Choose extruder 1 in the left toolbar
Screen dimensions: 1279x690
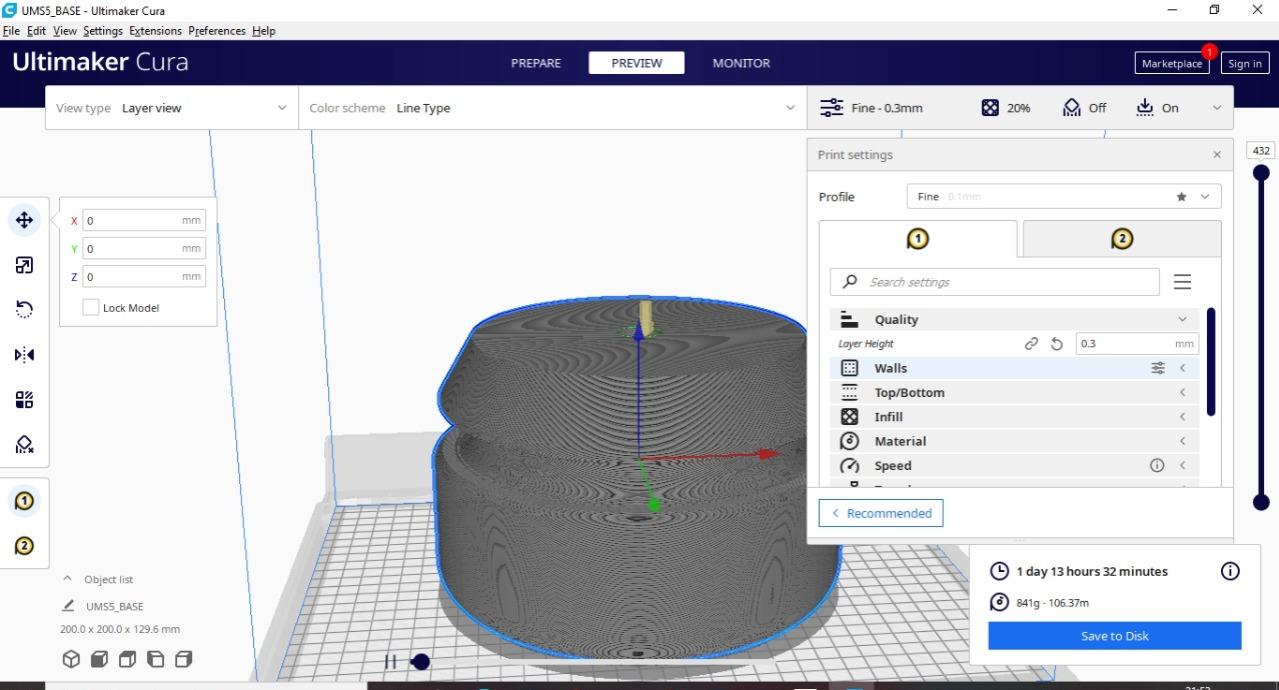[25, 501]
